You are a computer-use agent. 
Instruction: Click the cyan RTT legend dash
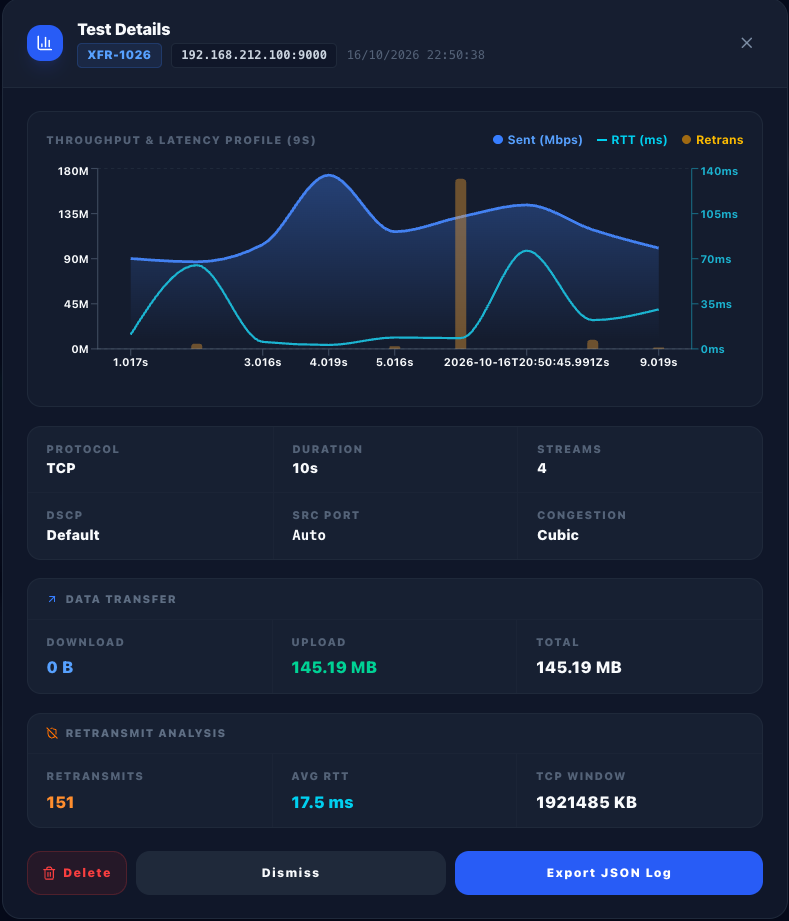point(602,140)
